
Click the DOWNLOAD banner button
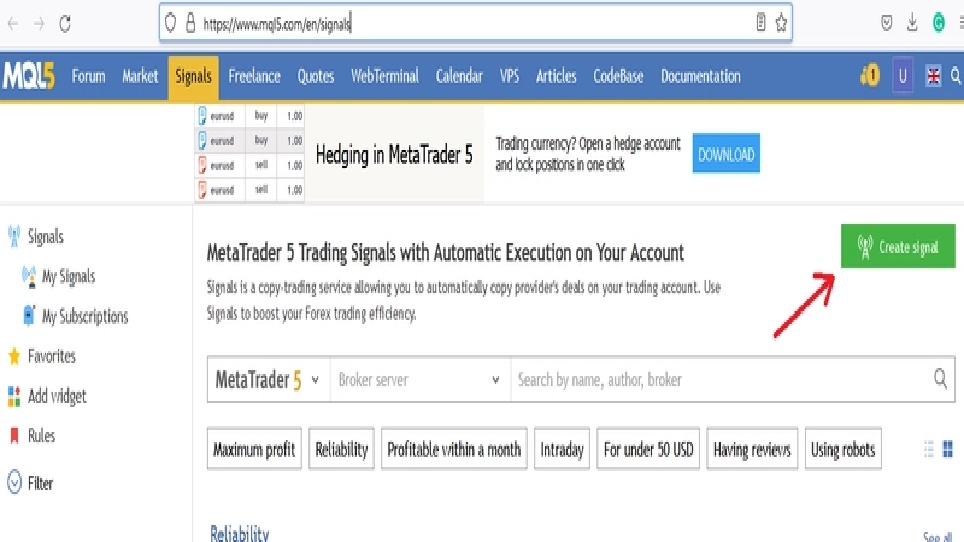click(x=726, y=154)
